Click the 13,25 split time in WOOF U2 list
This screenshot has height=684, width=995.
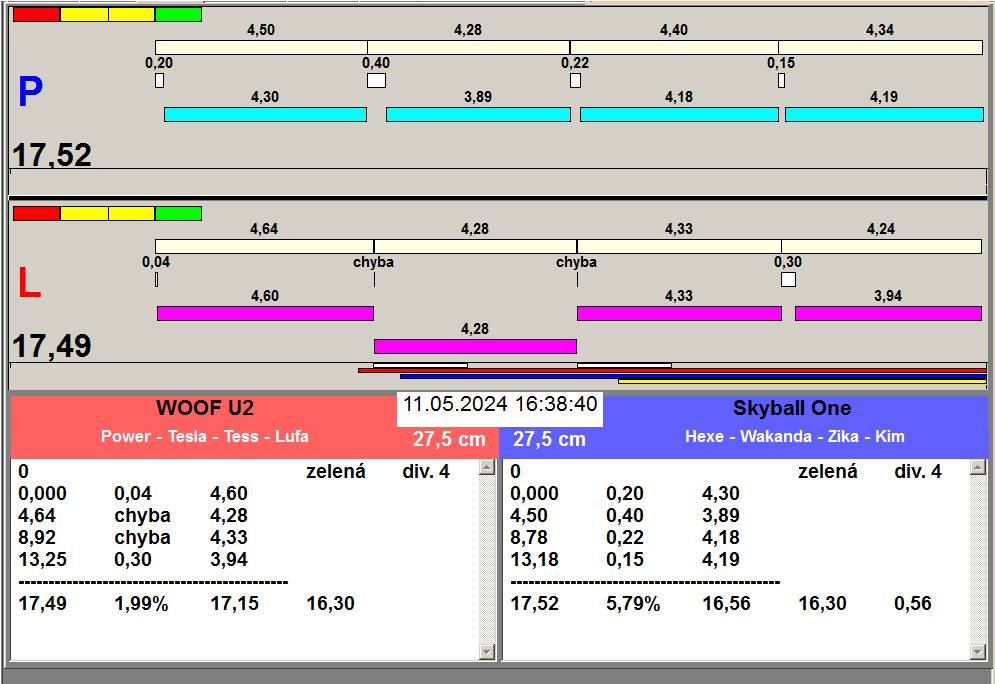coord(43,560)
